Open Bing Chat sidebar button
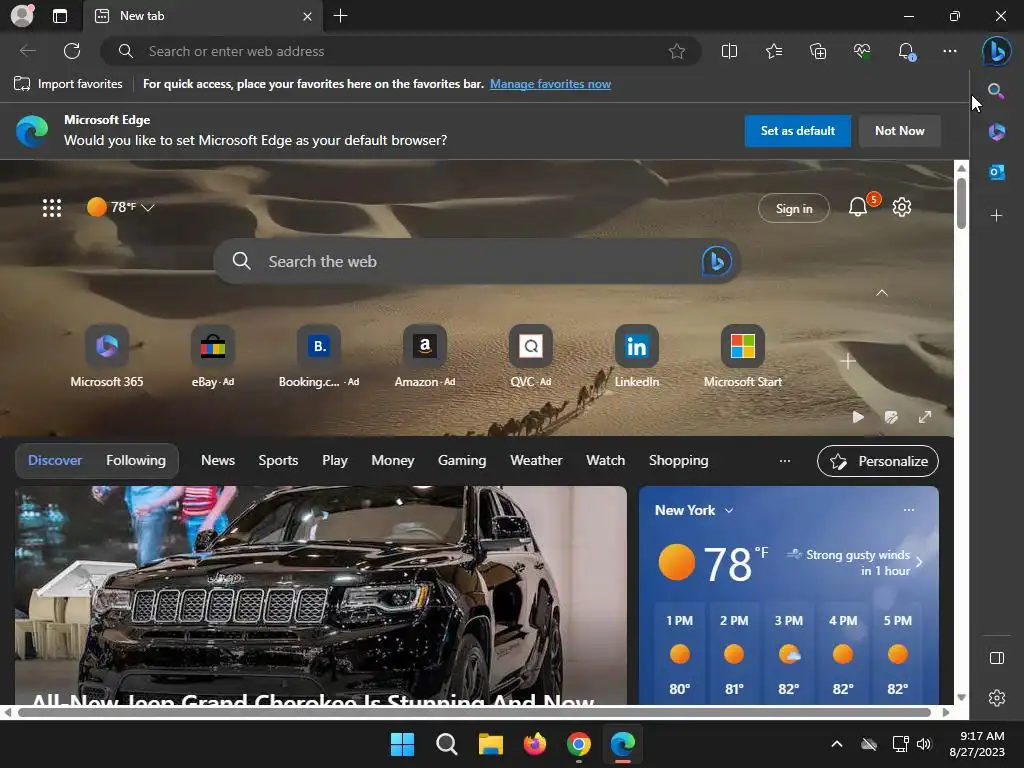Viewport: 1024px width, 768px height. [997, 51]
